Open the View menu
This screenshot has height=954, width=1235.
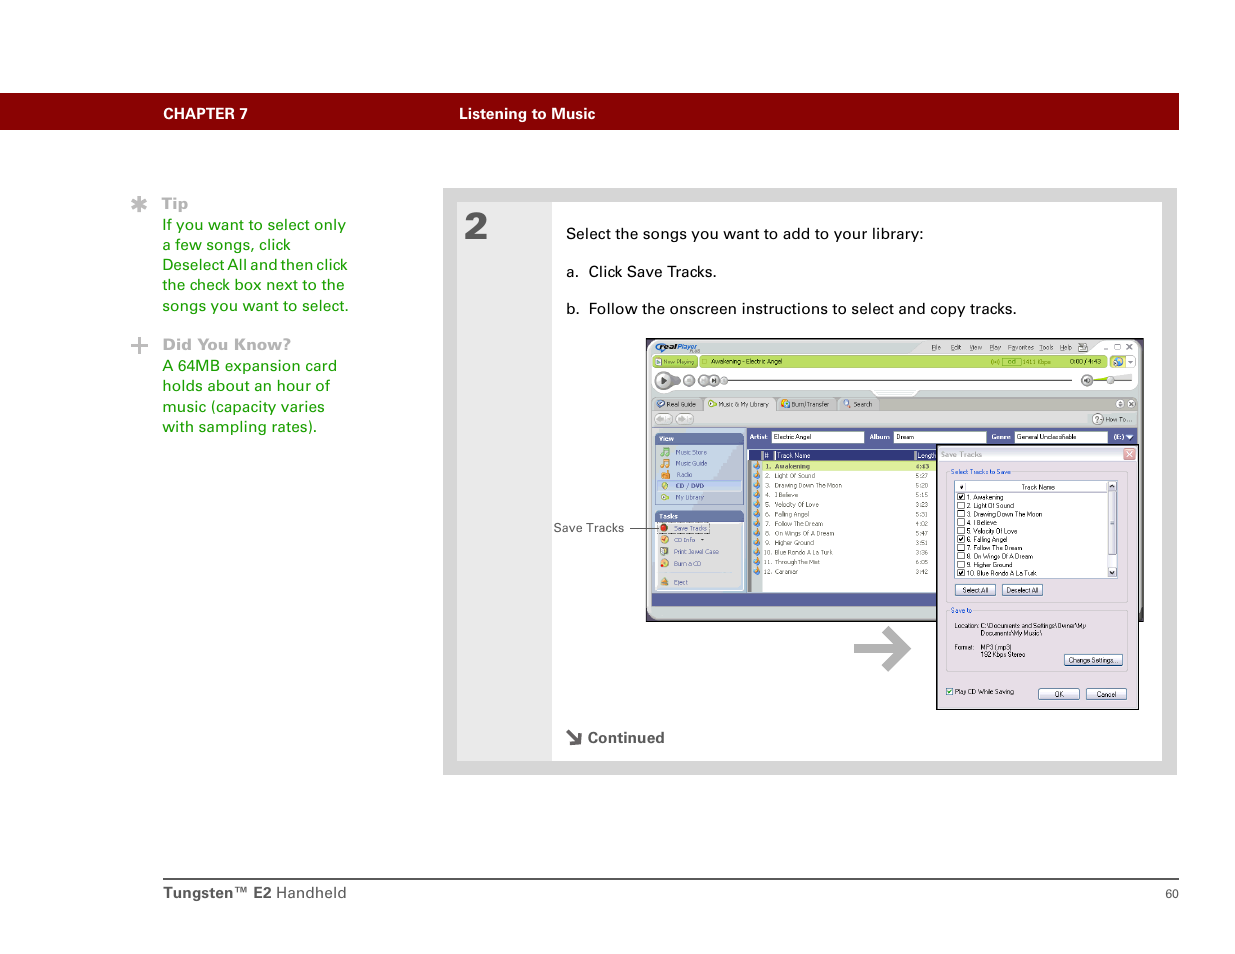click(976, 347)
